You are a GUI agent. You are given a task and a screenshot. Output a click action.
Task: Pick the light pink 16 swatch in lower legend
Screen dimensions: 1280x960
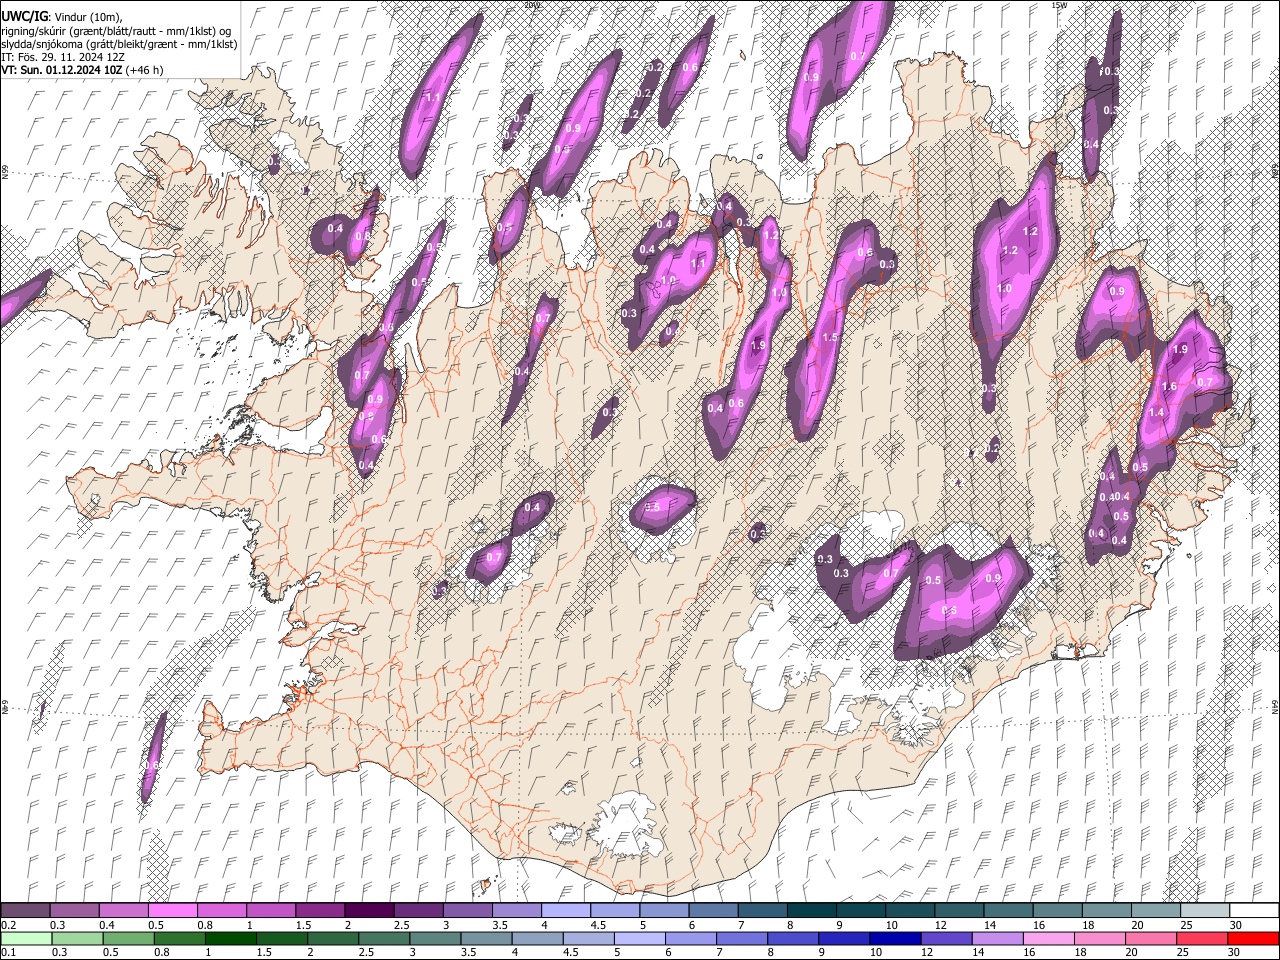(1047, 938)
